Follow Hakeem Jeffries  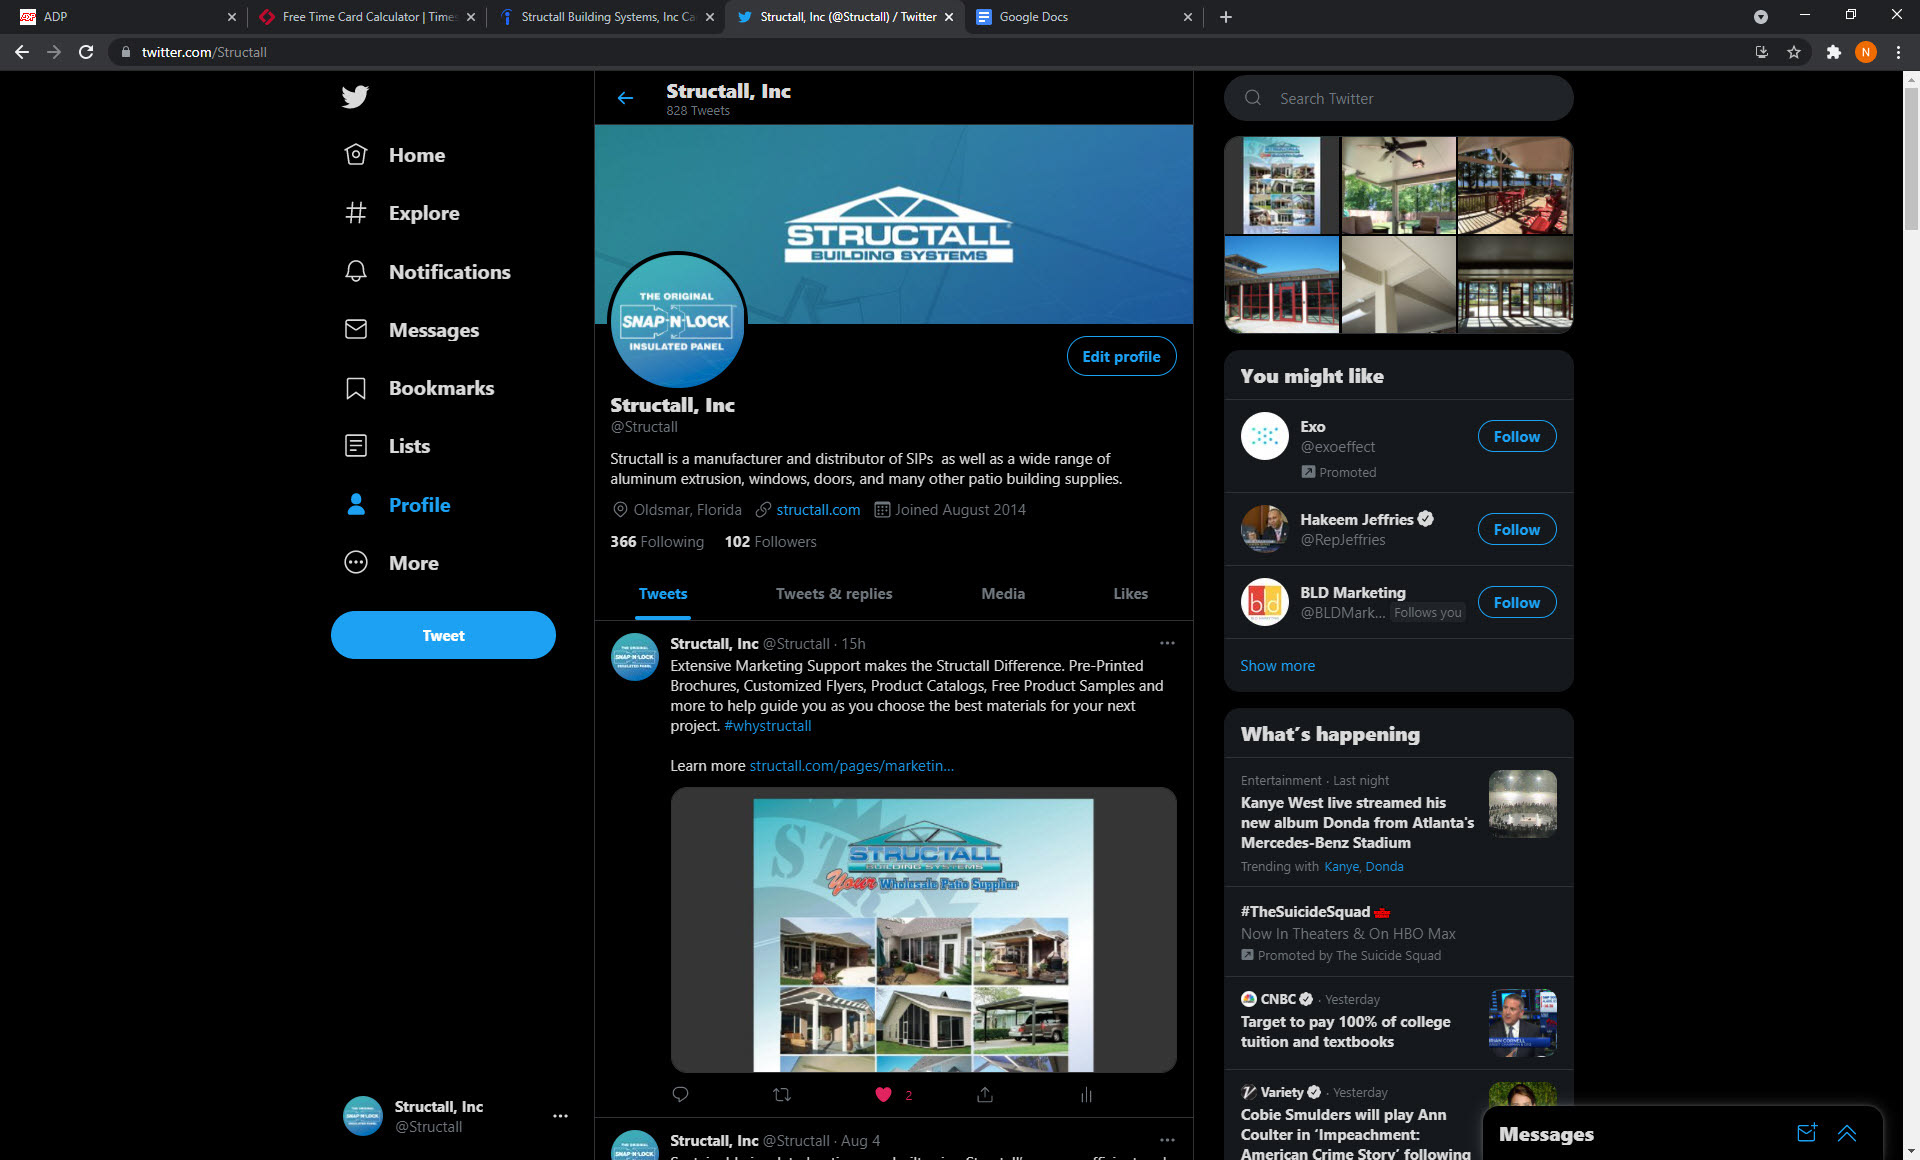1516,529
